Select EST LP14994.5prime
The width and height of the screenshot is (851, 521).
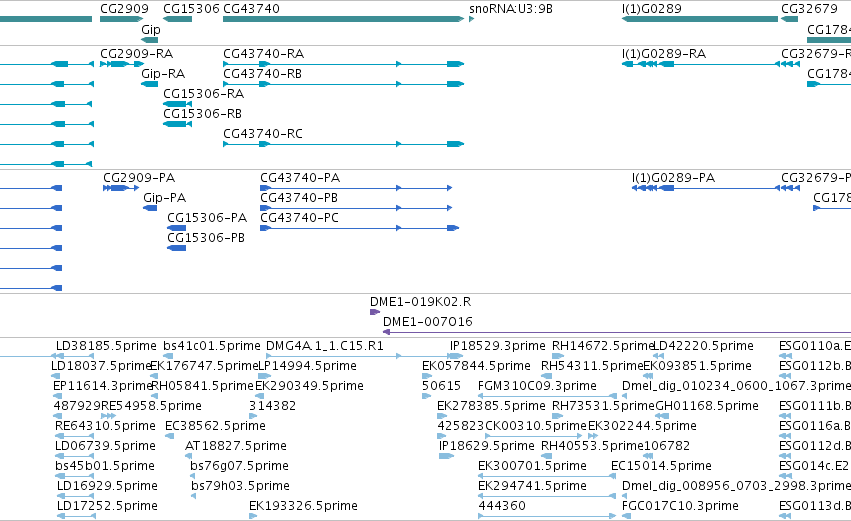[307, 366]
